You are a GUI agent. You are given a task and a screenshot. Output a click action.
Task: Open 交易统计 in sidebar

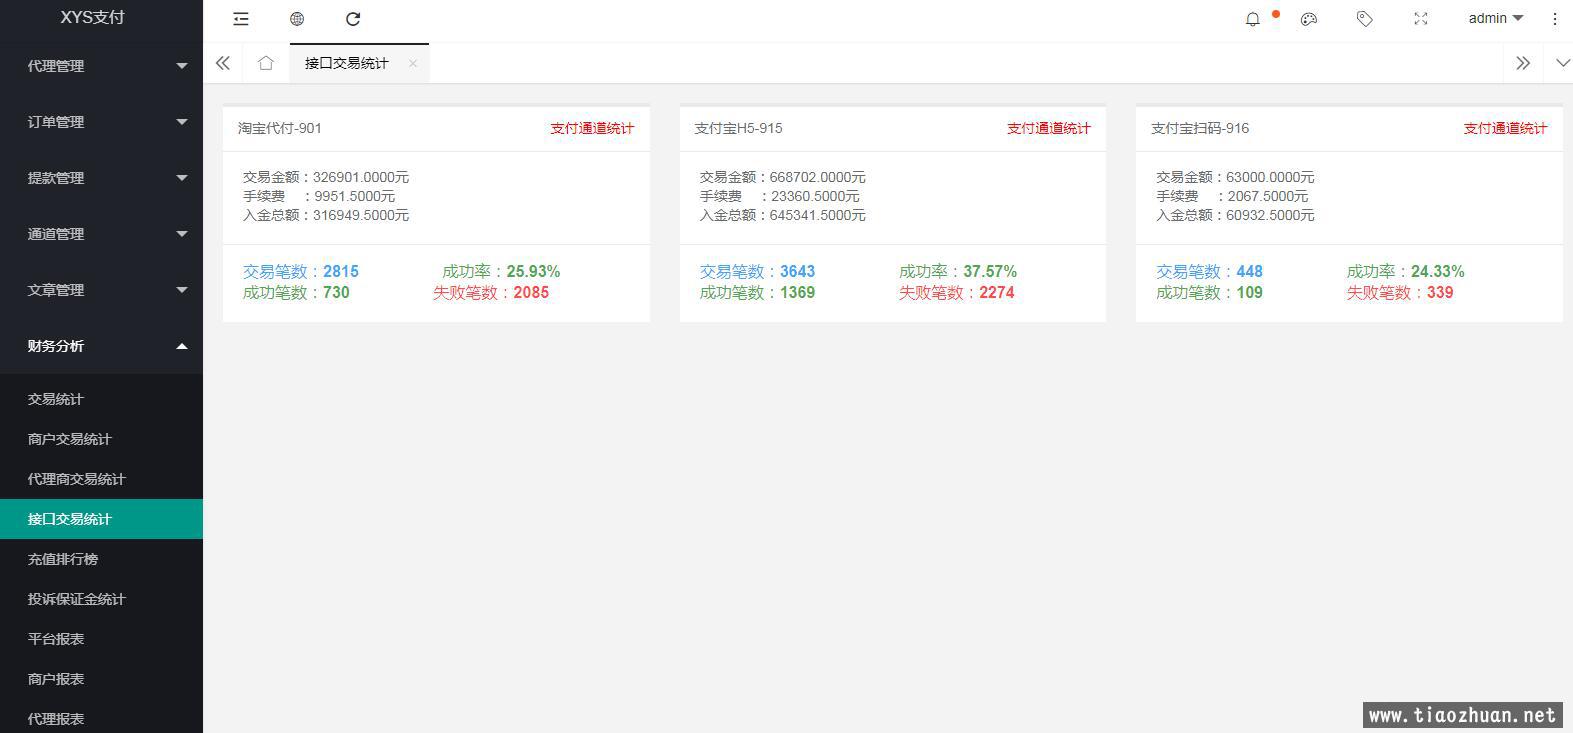pos(101,399)
